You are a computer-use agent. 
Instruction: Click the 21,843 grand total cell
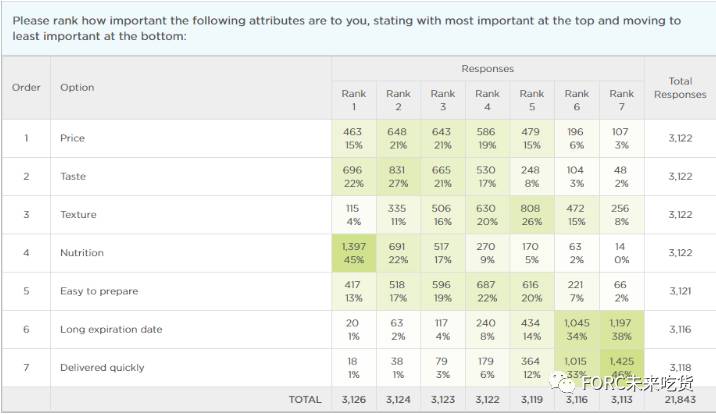[x=680, y=399]
